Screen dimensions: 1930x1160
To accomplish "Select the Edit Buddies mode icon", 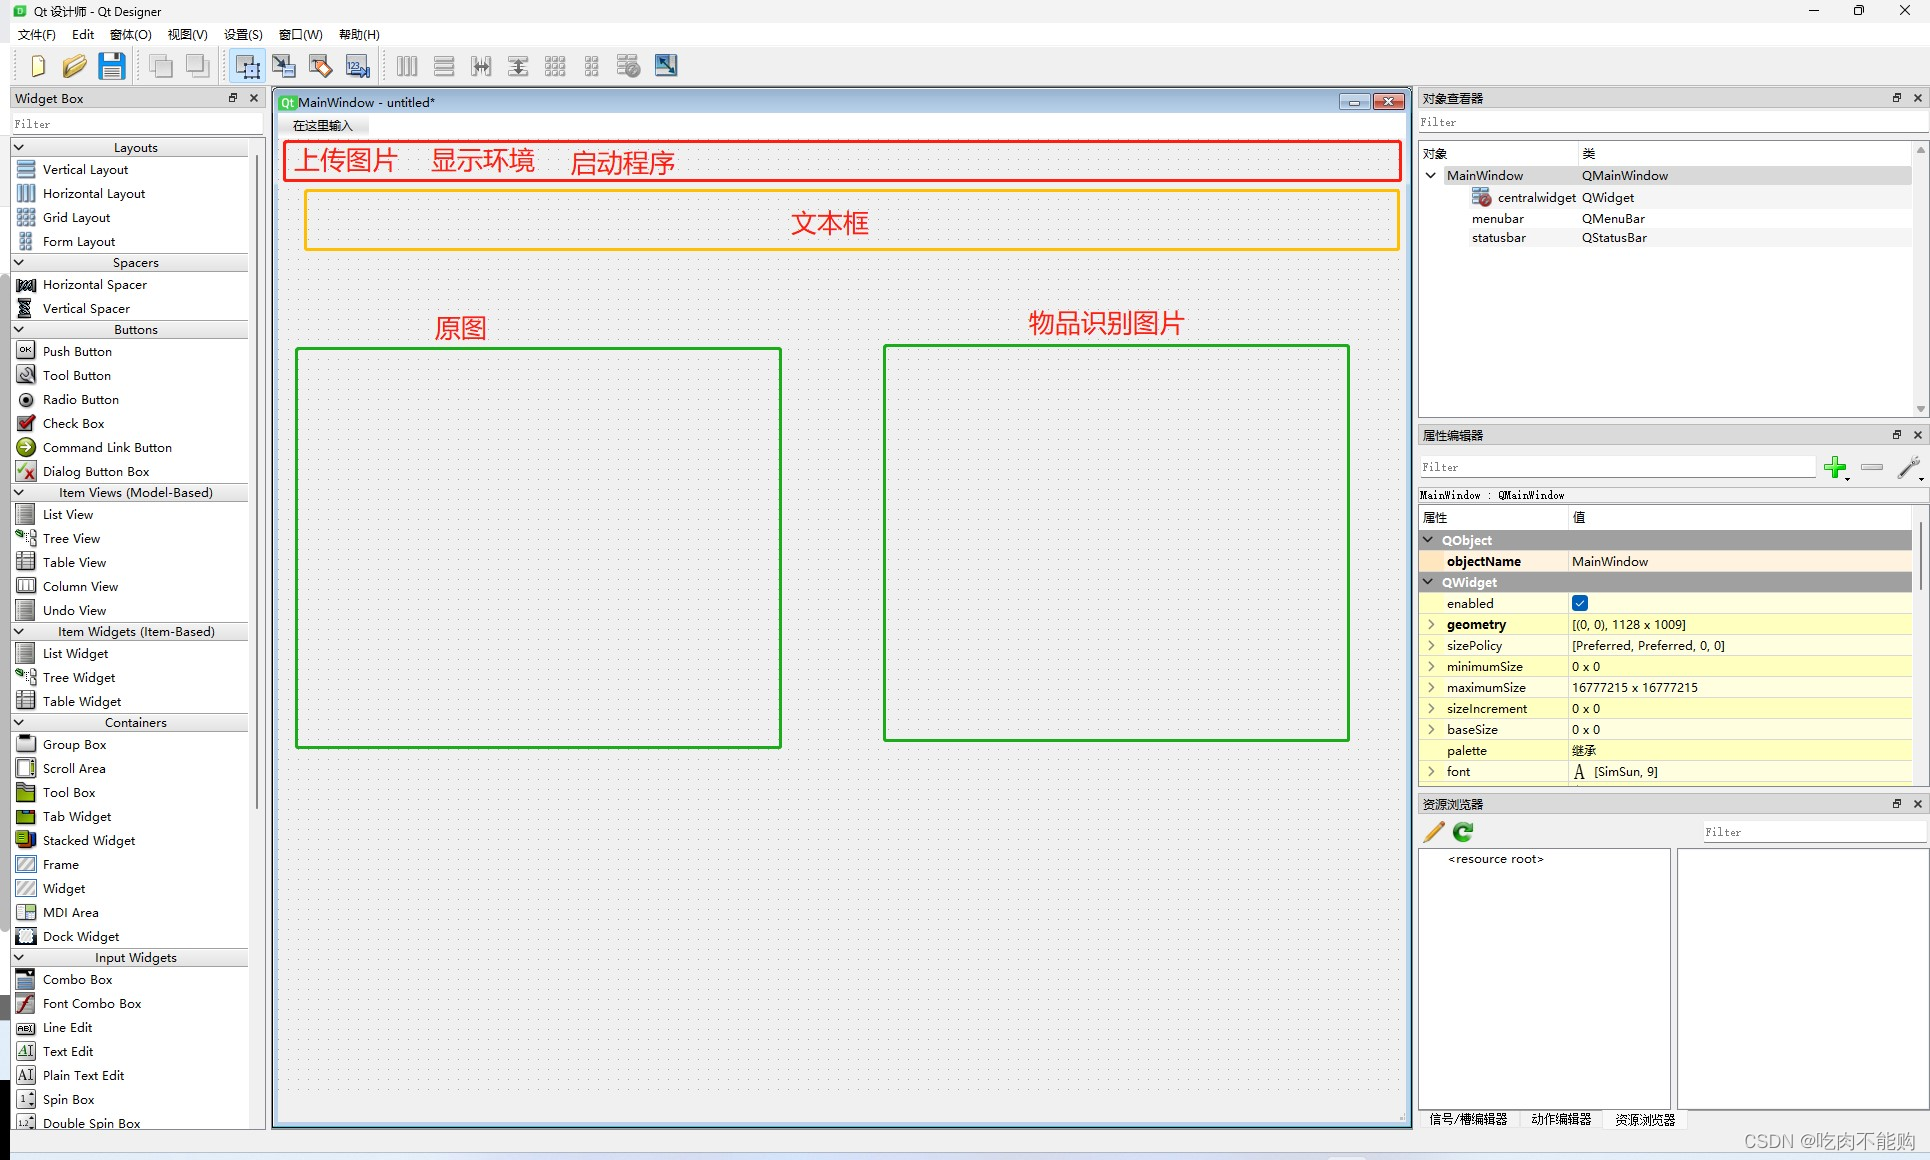I will click(321, 66).
